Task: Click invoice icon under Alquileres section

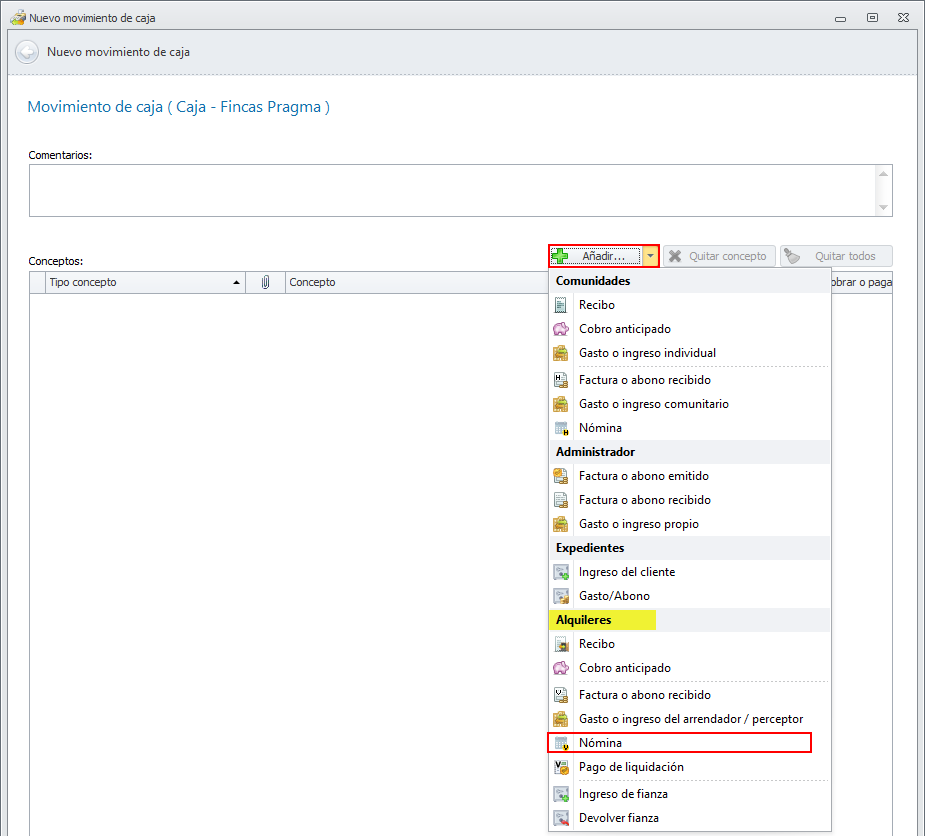Action: point(561,695)
